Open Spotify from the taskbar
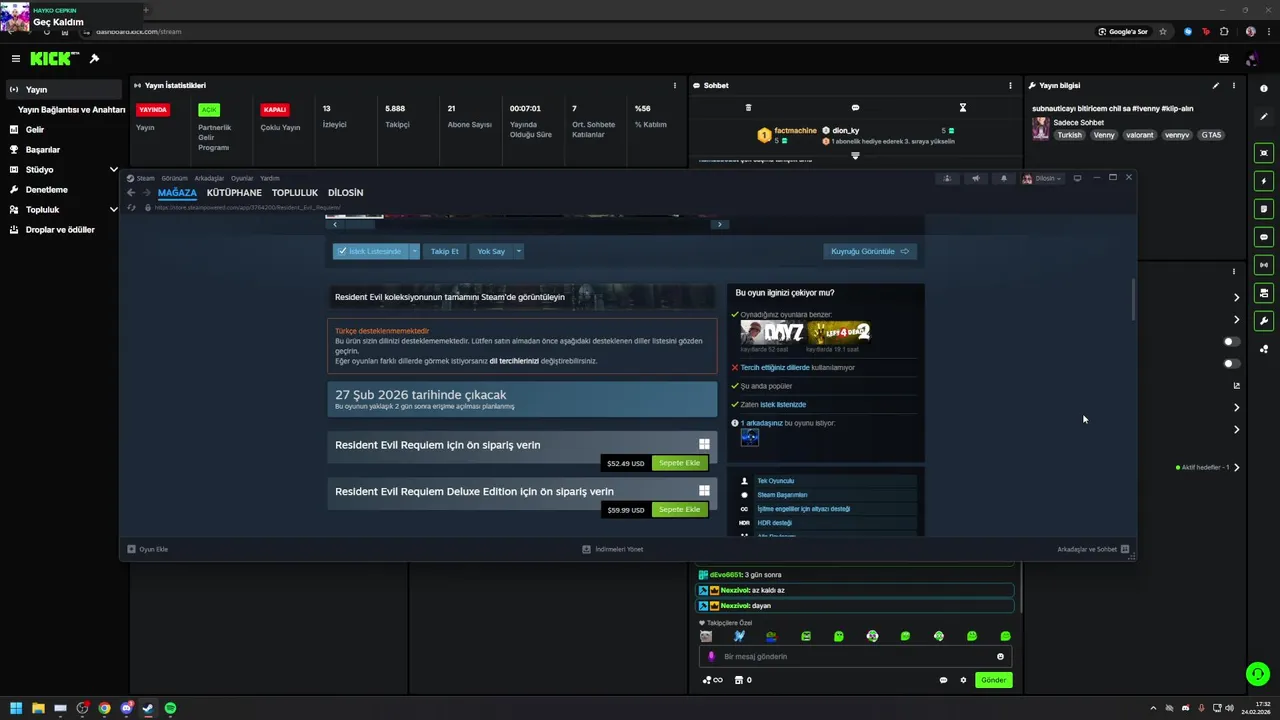1280x720 pixels. tap(170, 708)
